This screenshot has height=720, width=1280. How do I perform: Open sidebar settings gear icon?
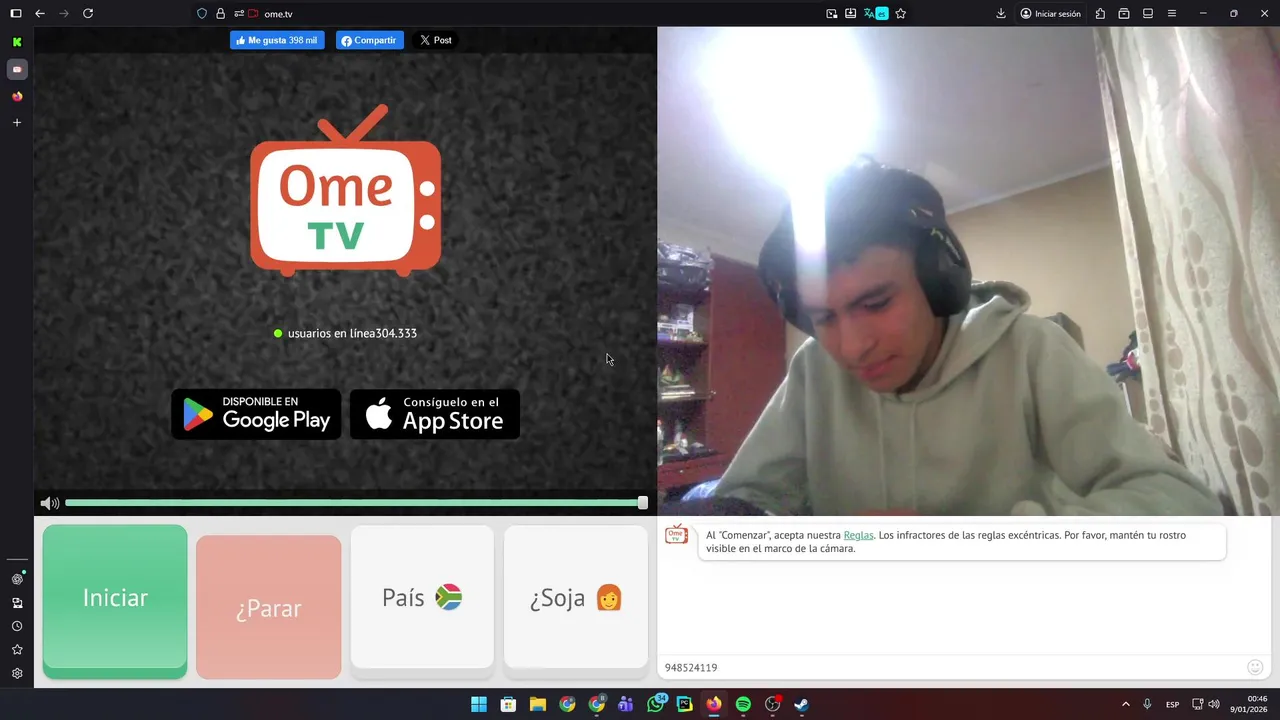point(17,674)
